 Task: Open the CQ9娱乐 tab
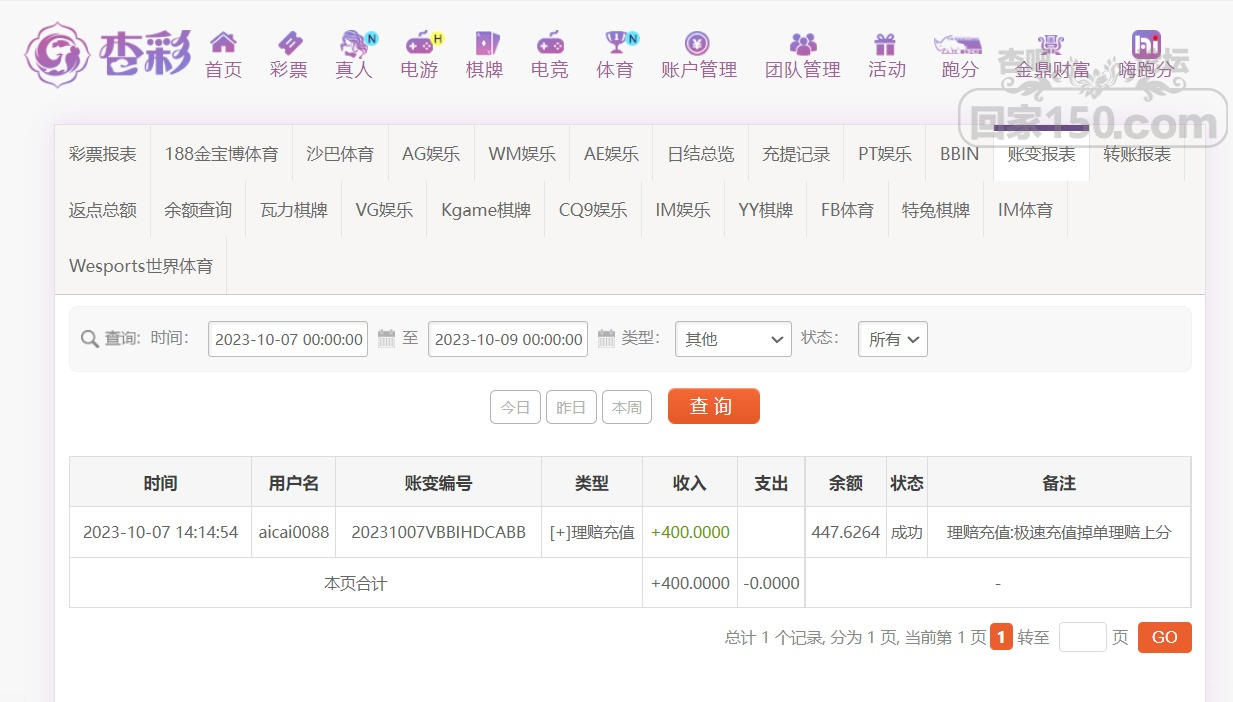(x=593, y=210)
